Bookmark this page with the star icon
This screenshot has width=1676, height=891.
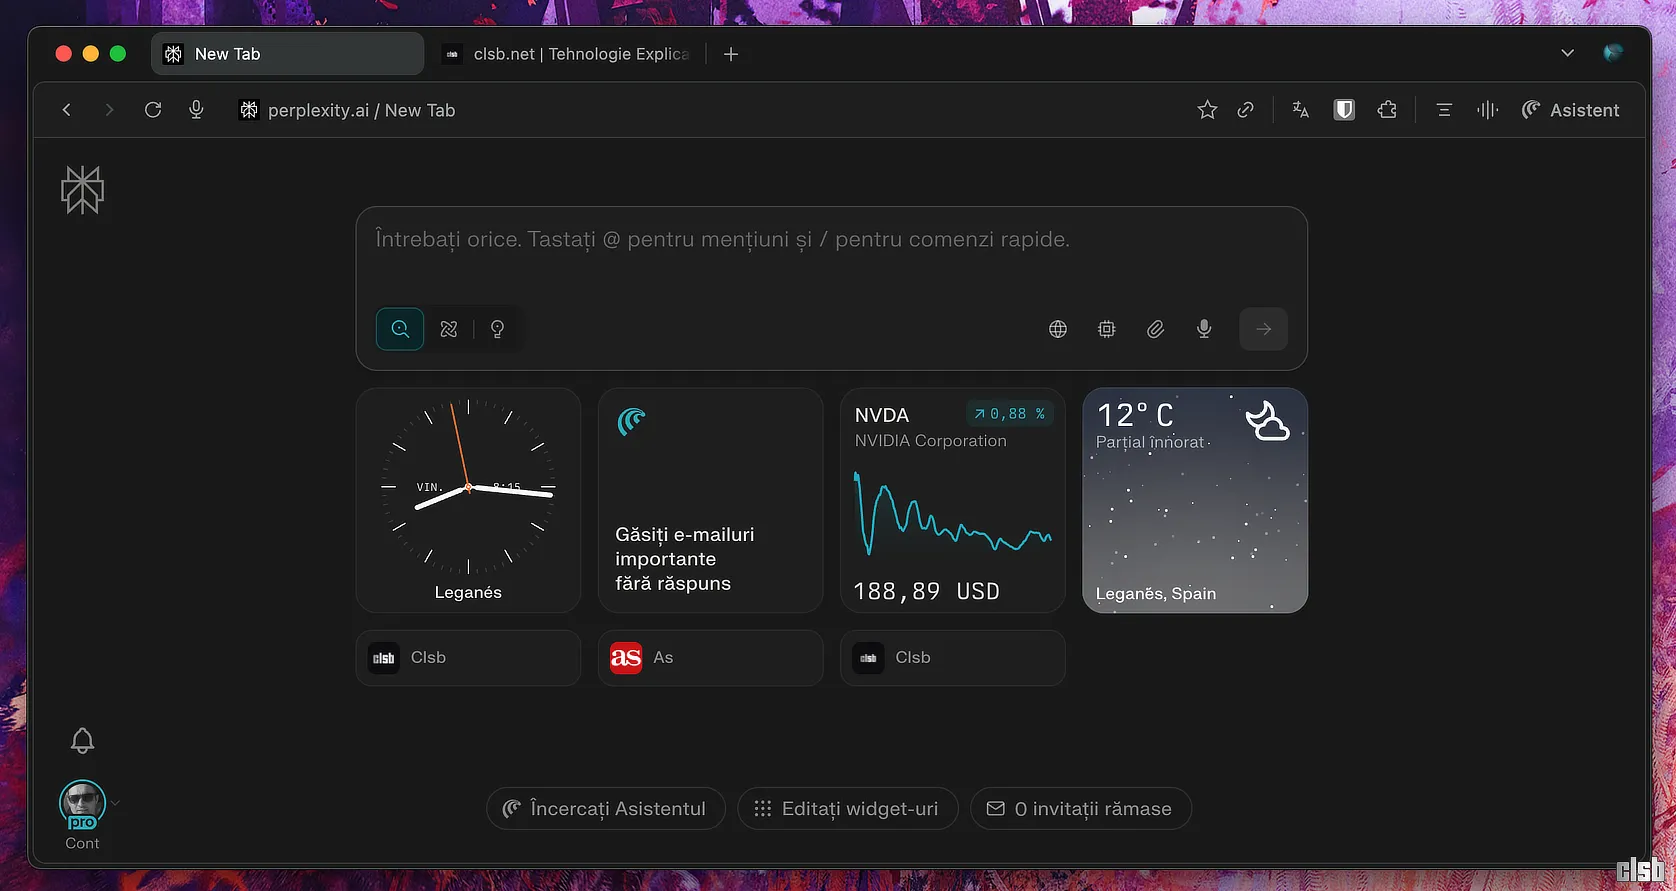(1207, 110)
